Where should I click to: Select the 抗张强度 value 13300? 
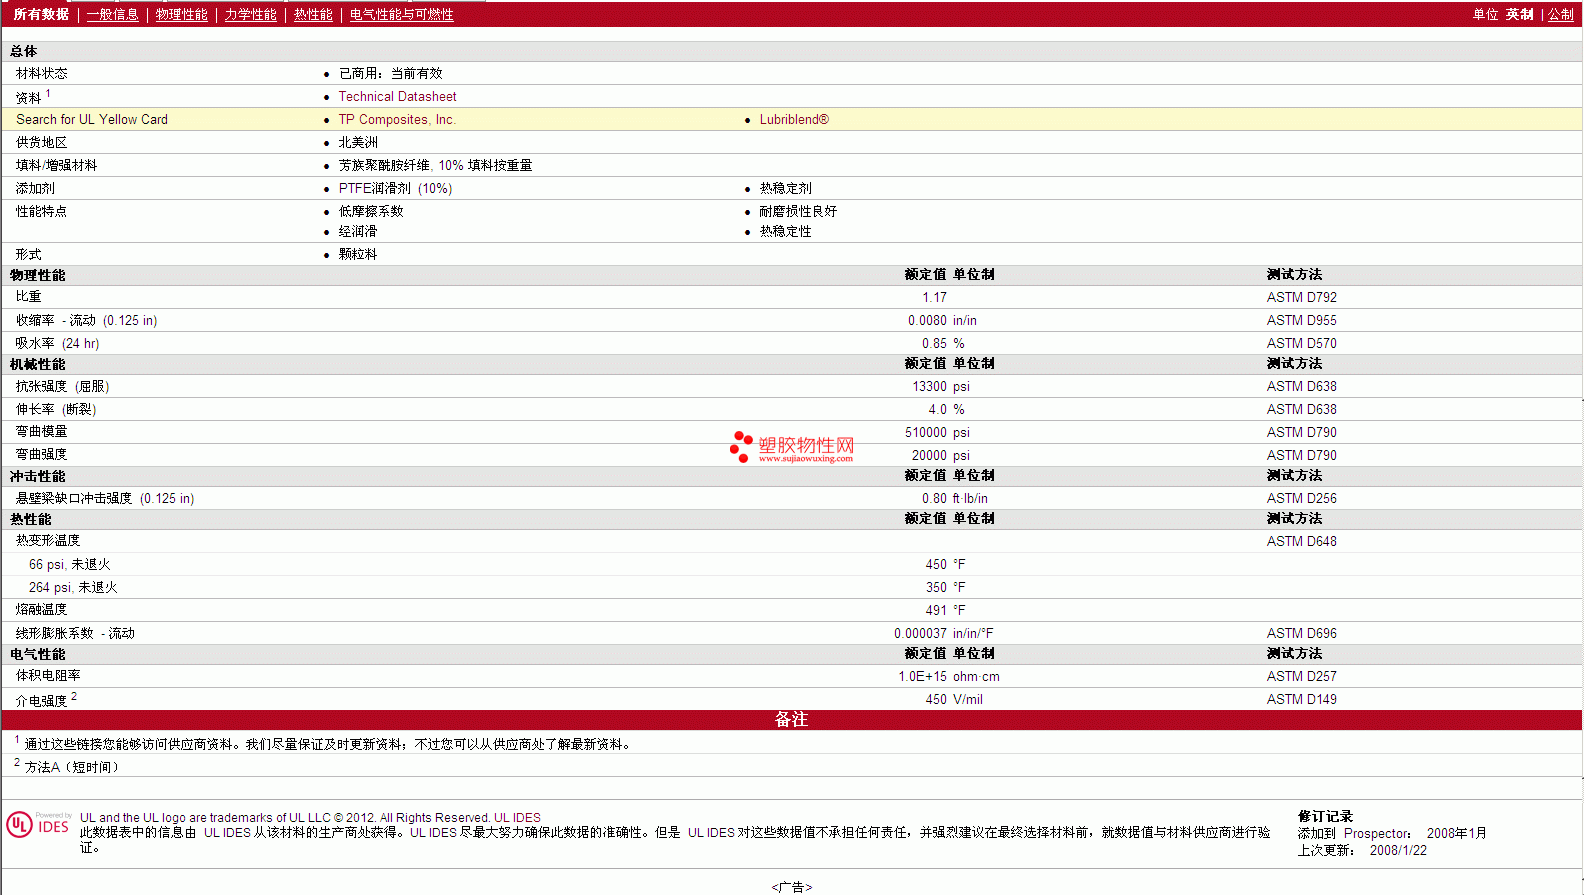929,387
